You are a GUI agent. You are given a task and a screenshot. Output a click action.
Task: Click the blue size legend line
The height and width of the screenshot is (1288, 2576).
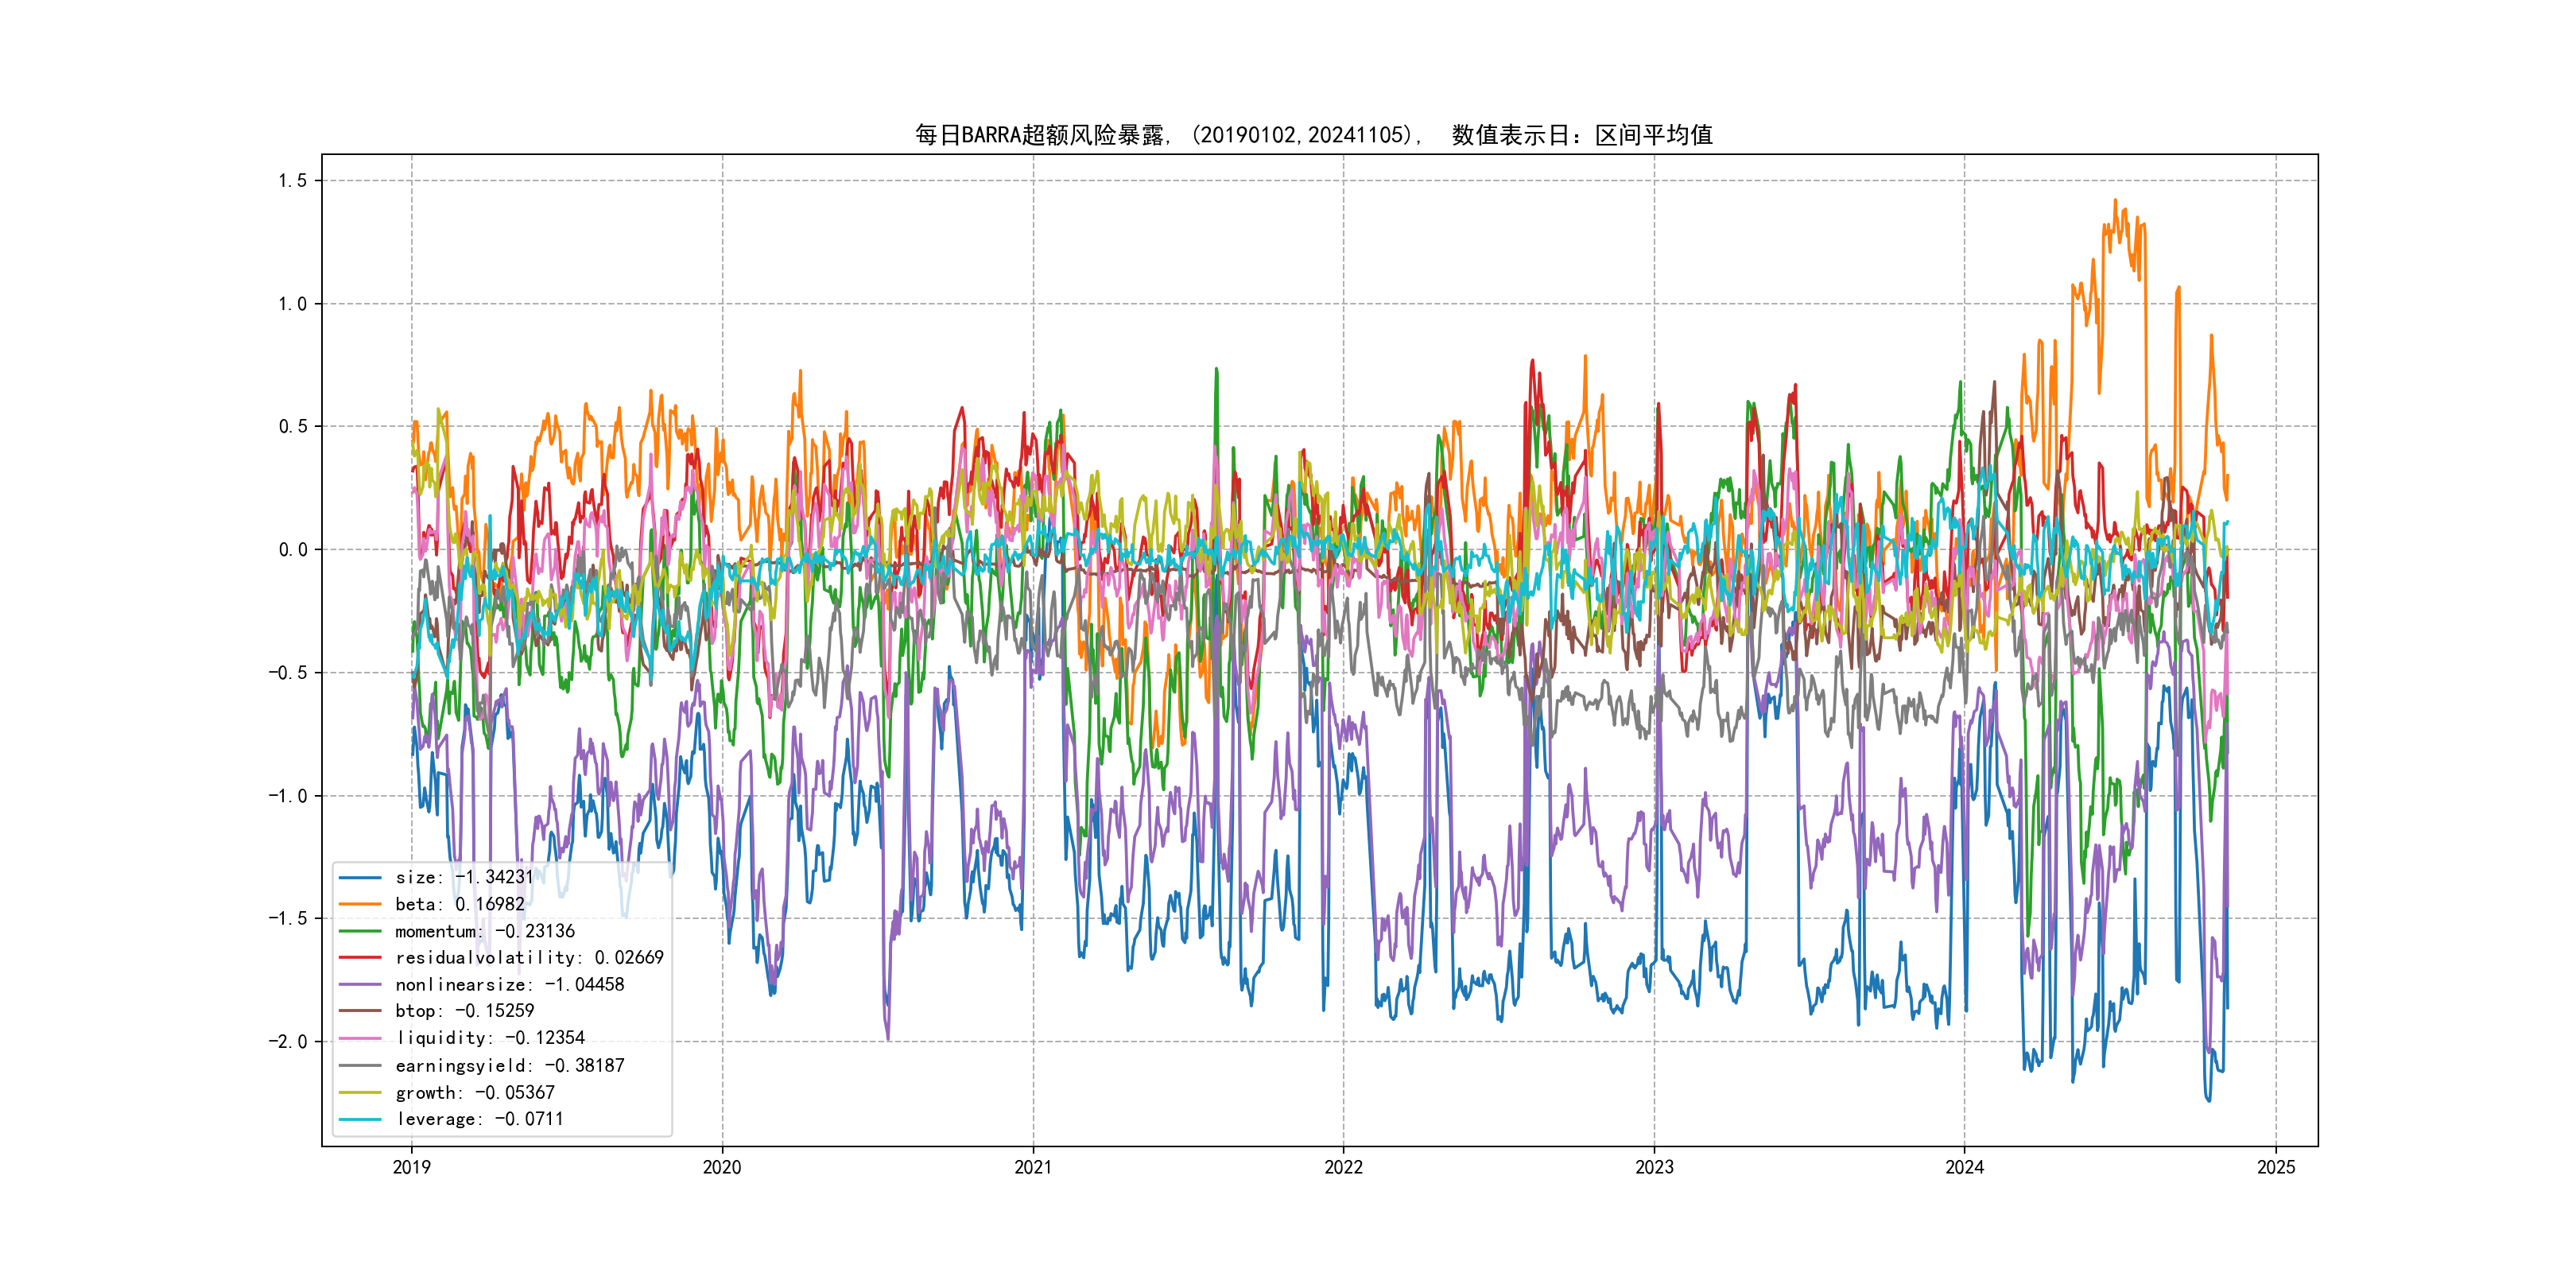pos(360,877)
